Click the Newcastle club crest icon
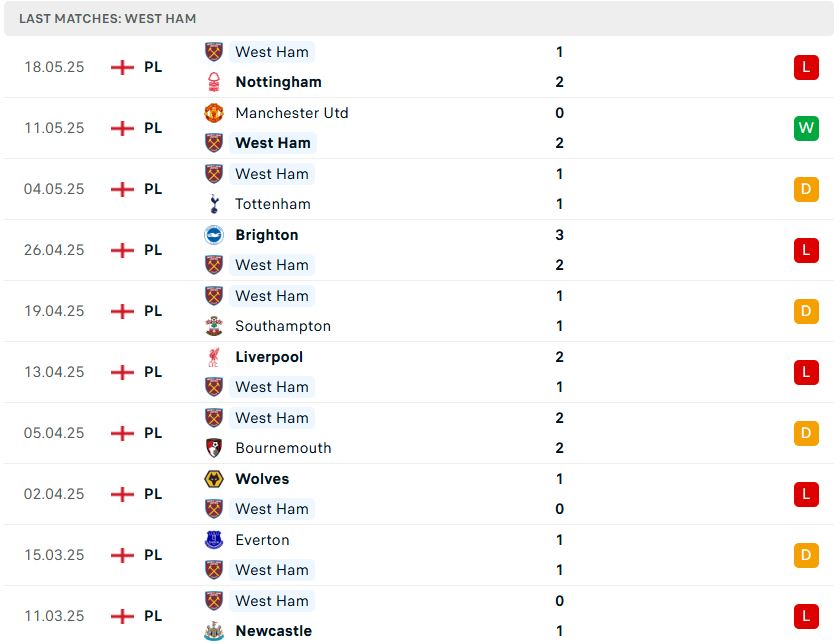This screenshot has width=840, height=644. coord(214,631)
